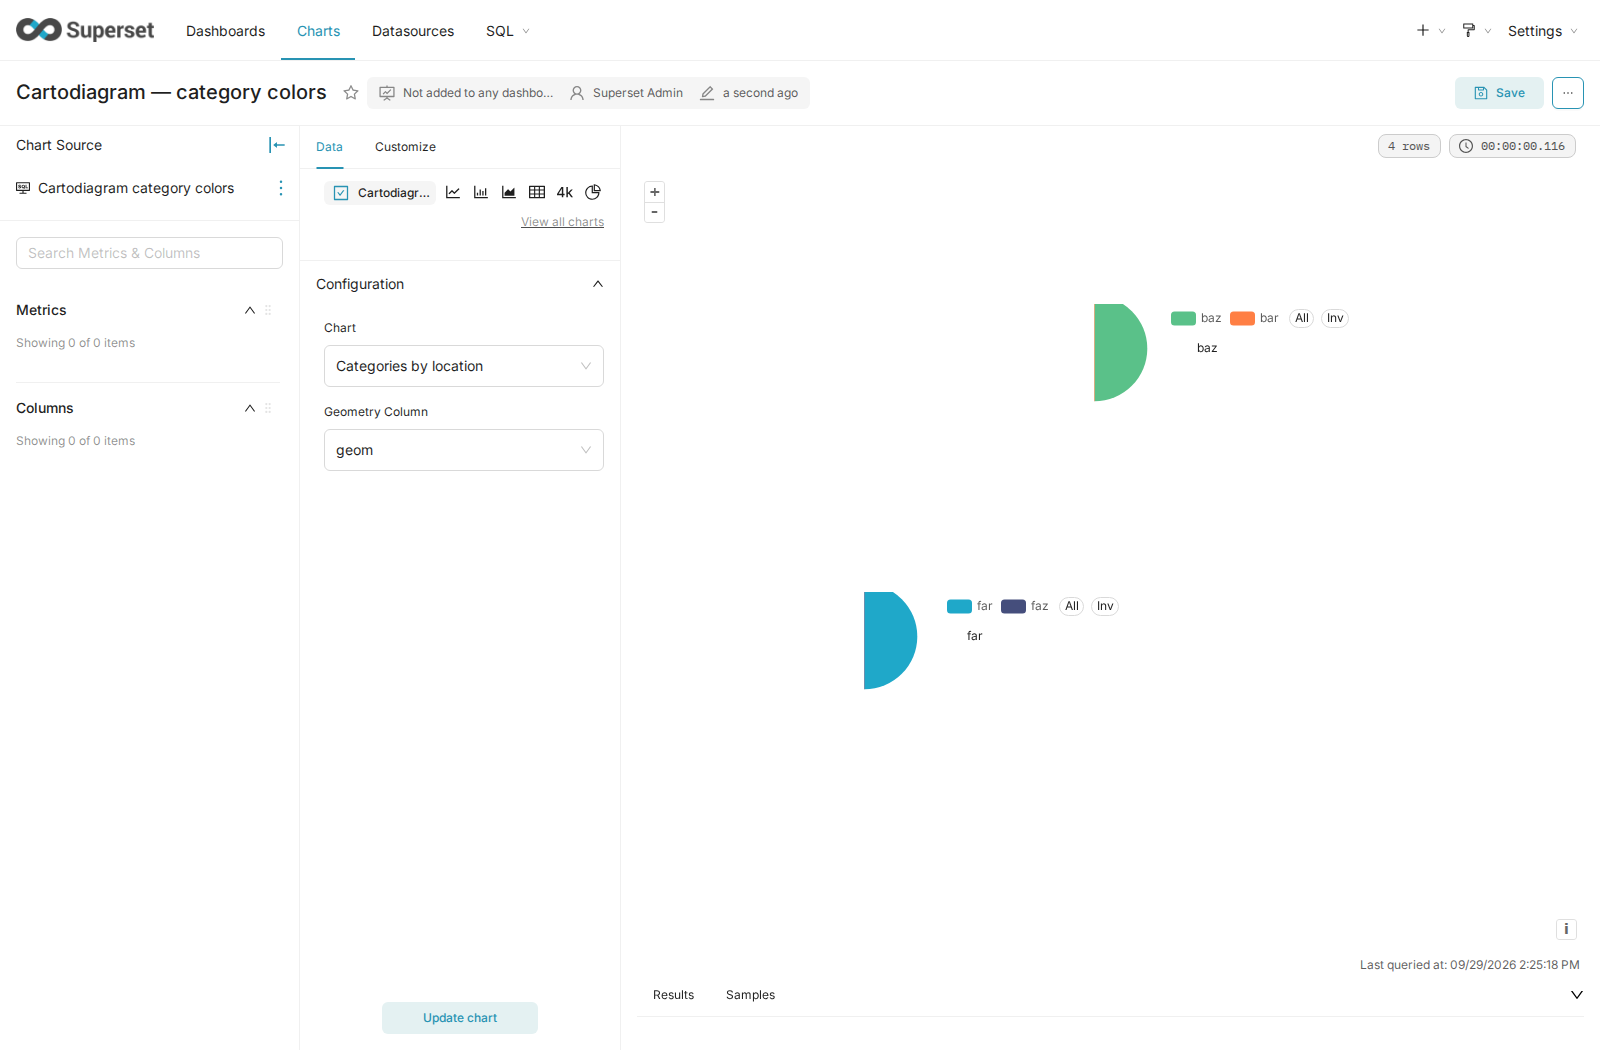Screen dimensions: 1600x1050
Task: Zoom out on the map
Action: tap(655, 212)
